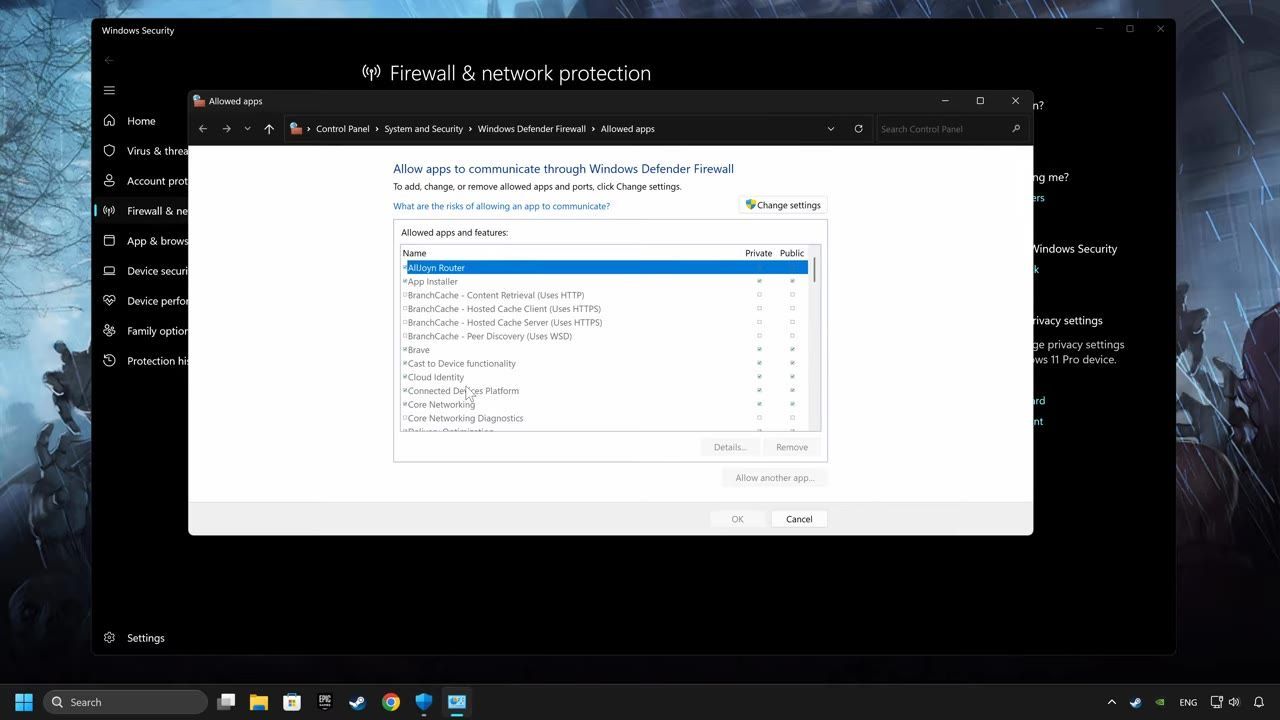Check the box left of Core Networking Diagnostics
The height and width of the screenshot is (720, 1280).
tap(405, 418)
